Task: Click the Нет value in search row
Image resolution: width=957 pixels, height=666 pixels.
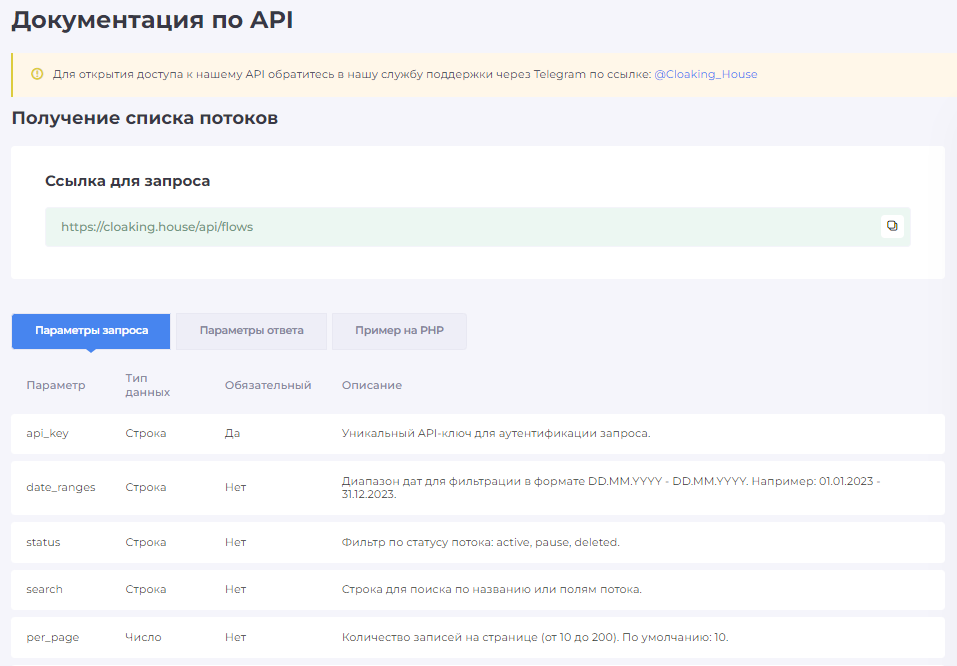Action: [x=236, y=590]
